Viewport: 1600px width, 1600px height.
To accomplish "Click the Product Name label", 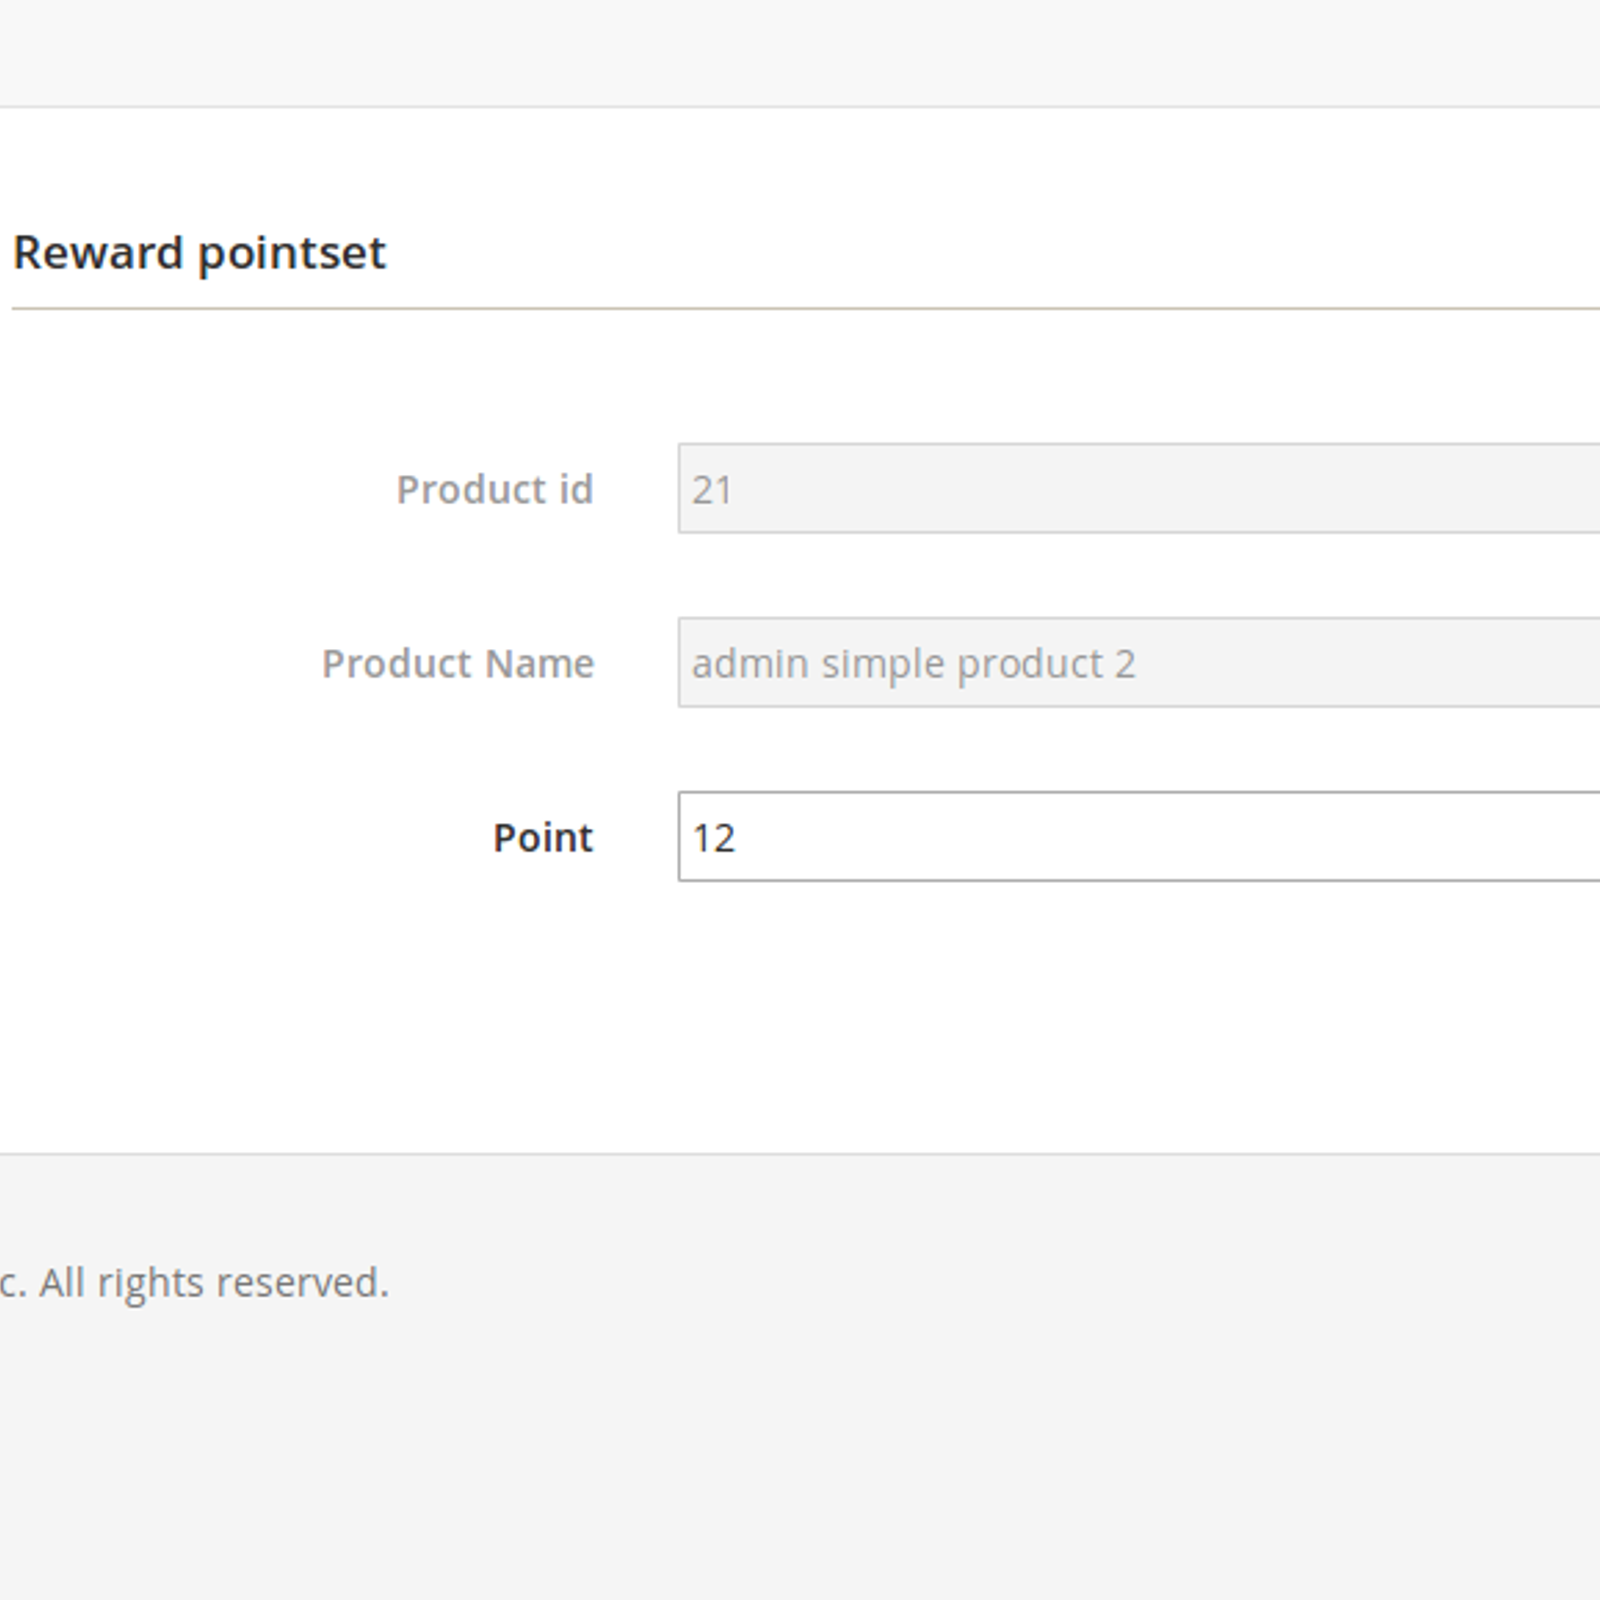I will pos(458,664).
